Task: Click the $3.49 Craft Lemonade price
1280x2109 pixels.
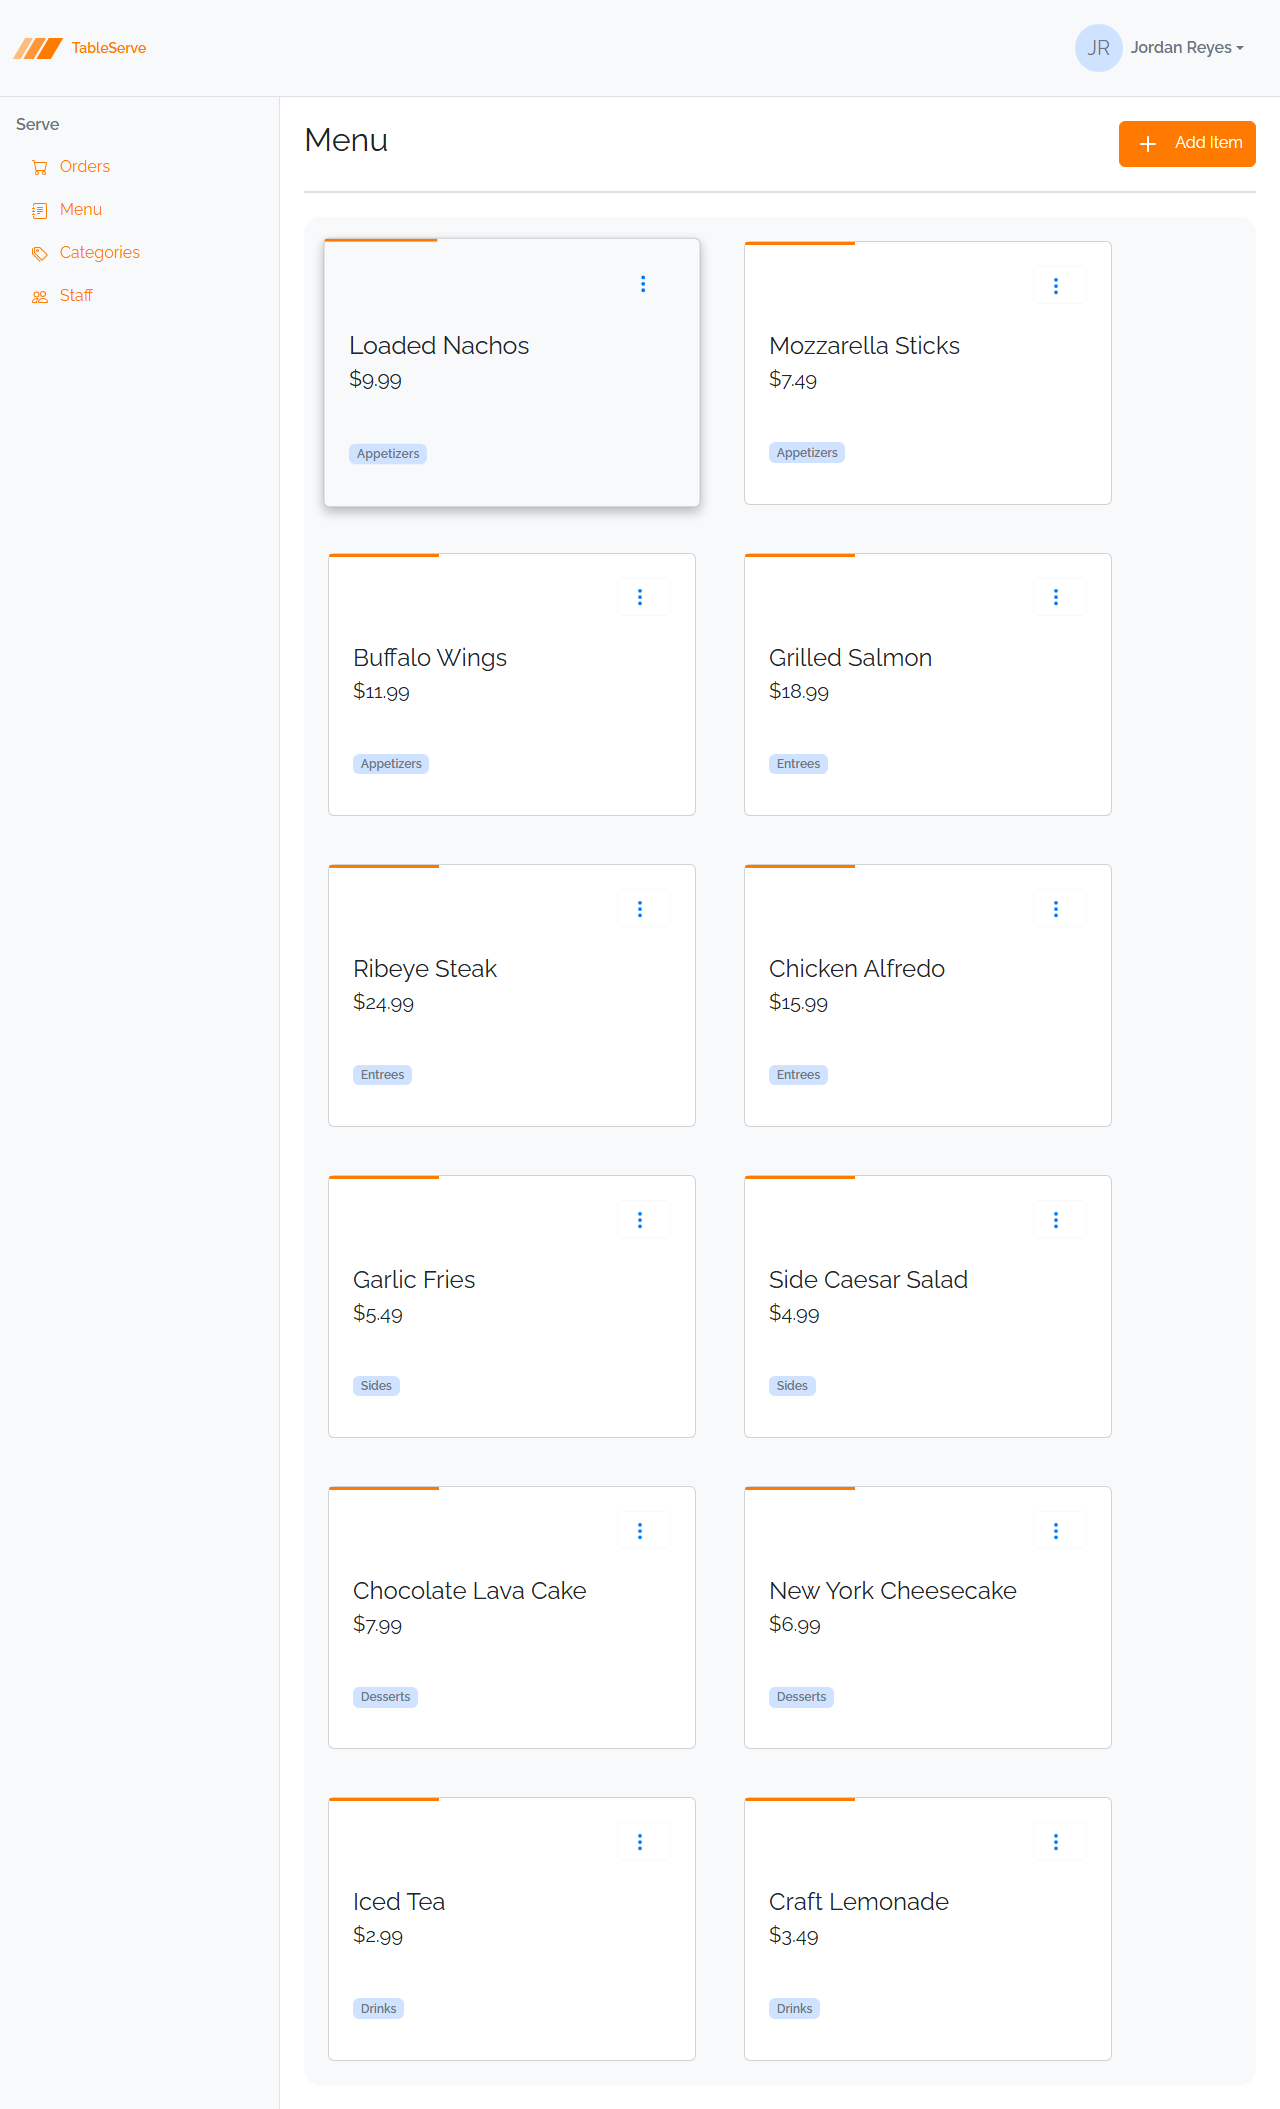Action: (x=794, y=1936)
